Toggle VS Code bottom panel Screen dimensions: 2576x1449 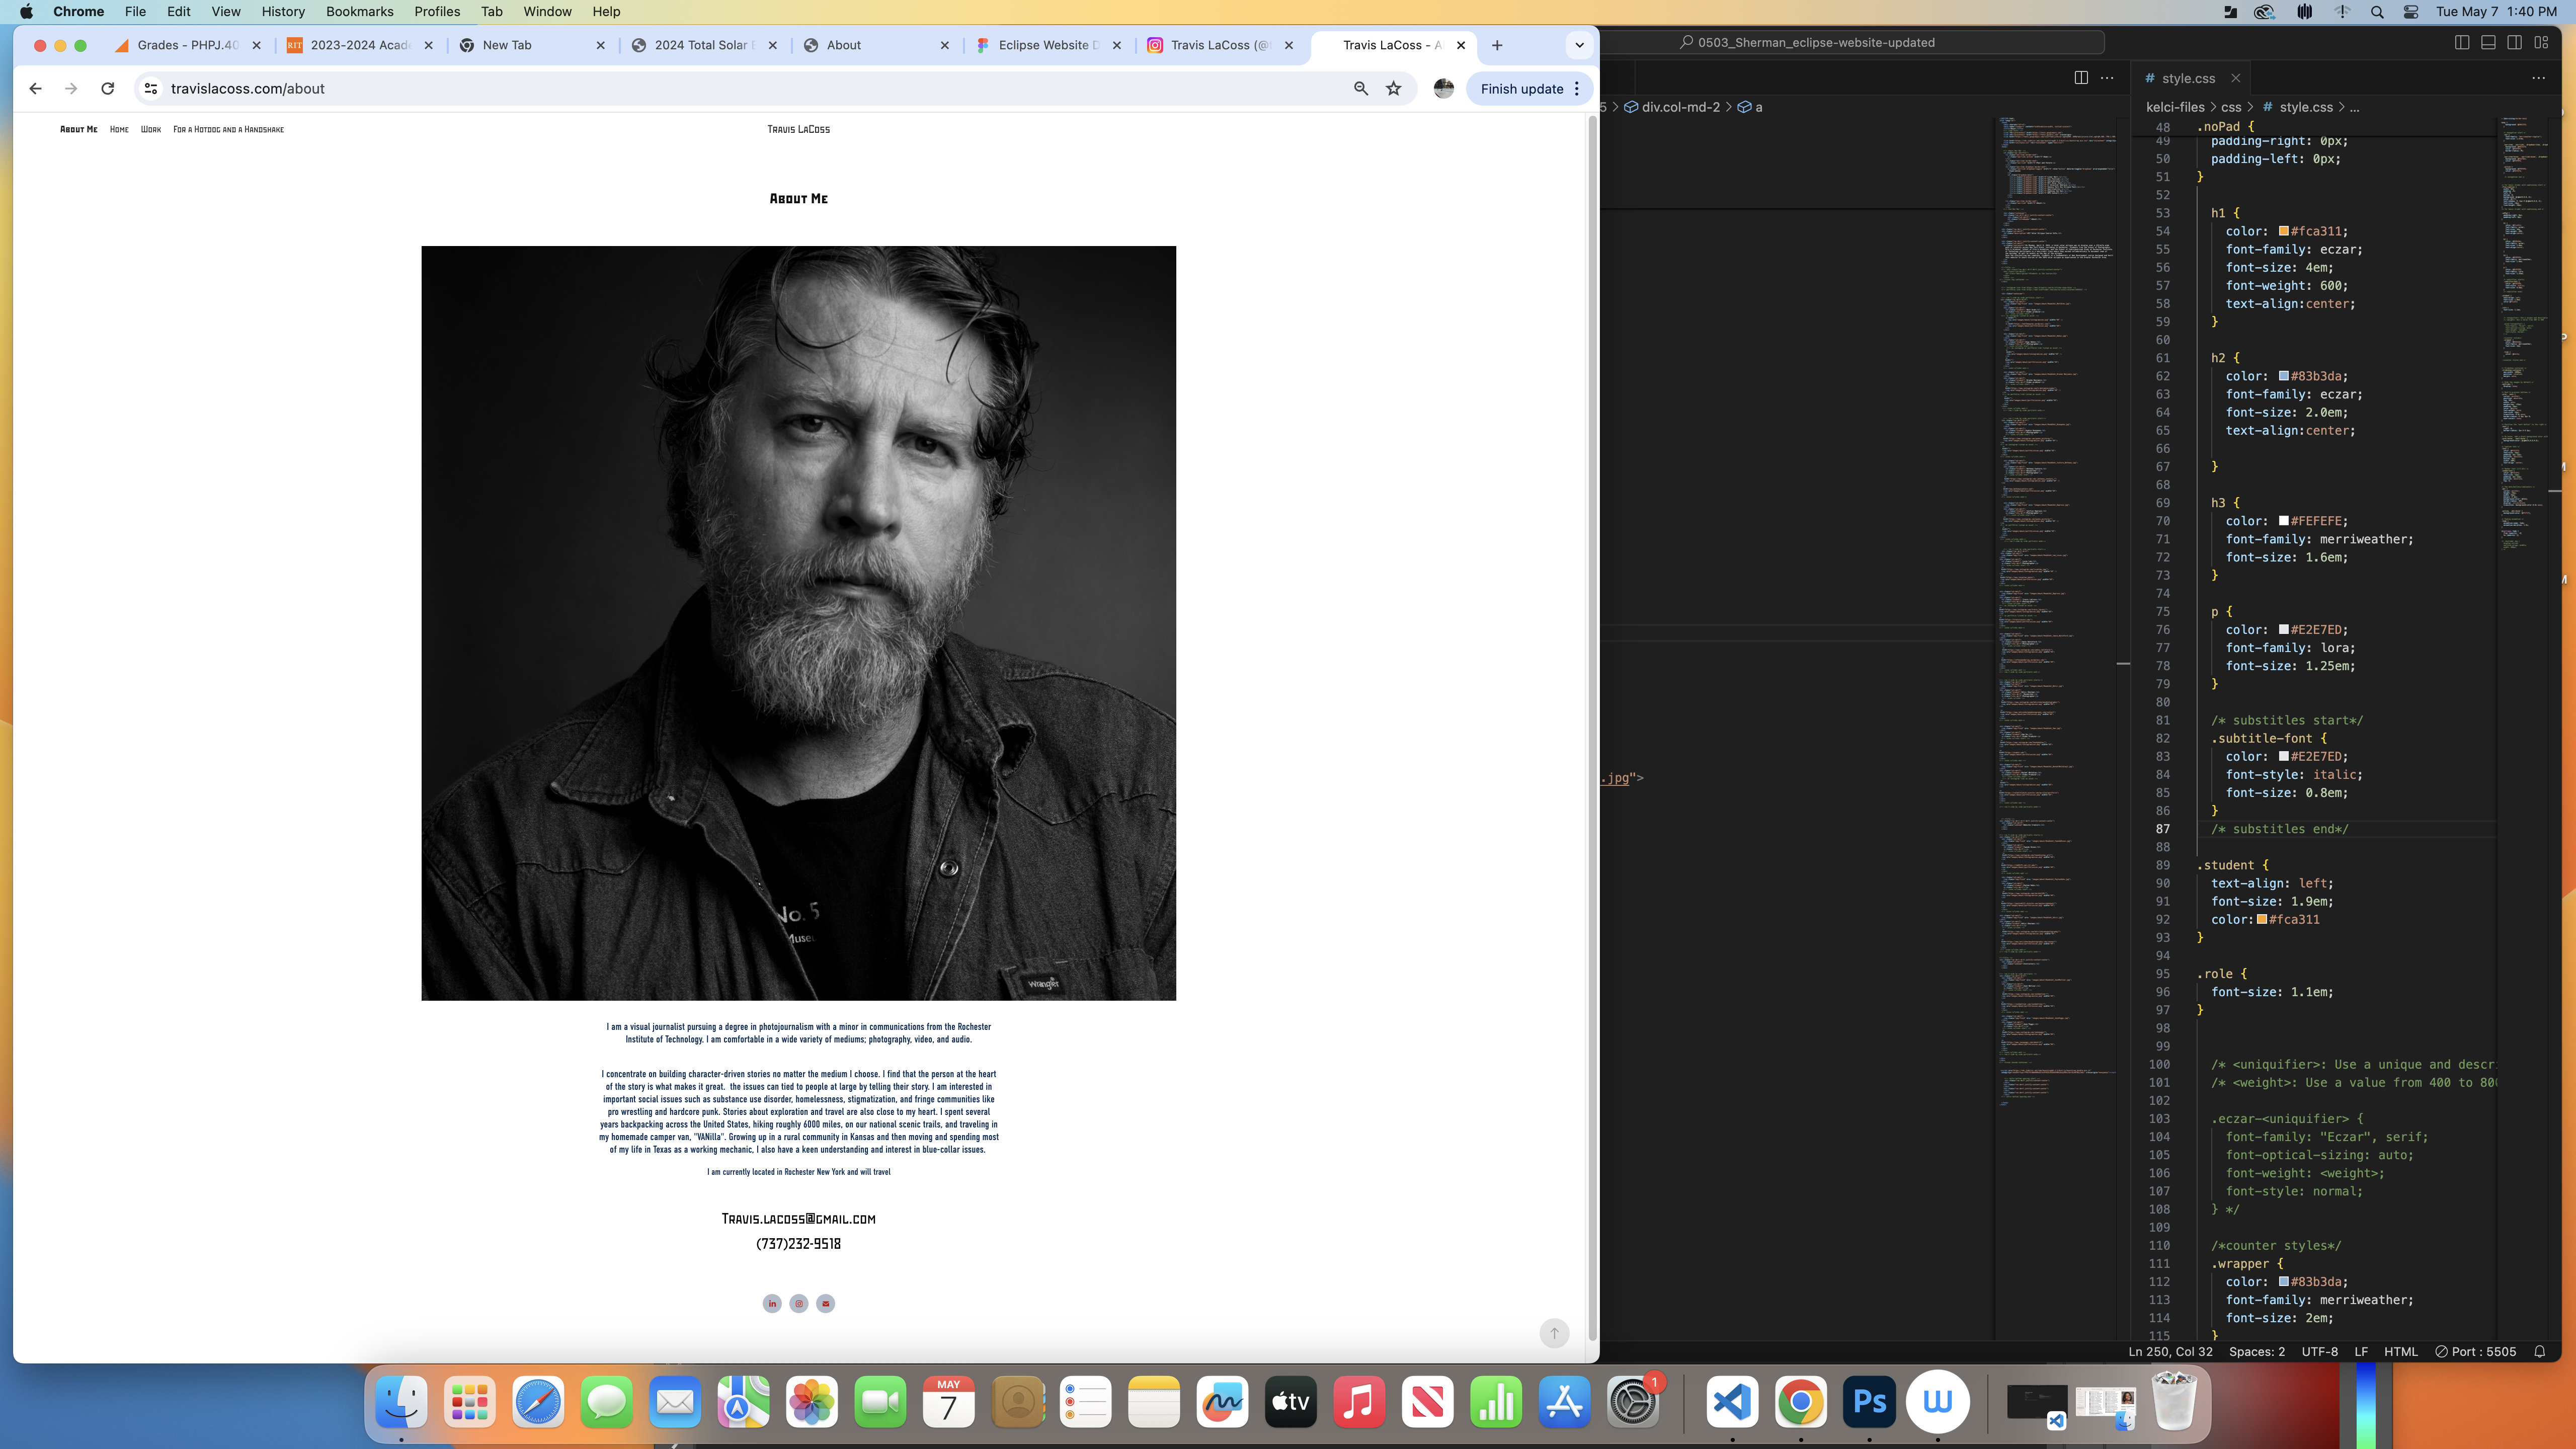(x=2488, y=42)
